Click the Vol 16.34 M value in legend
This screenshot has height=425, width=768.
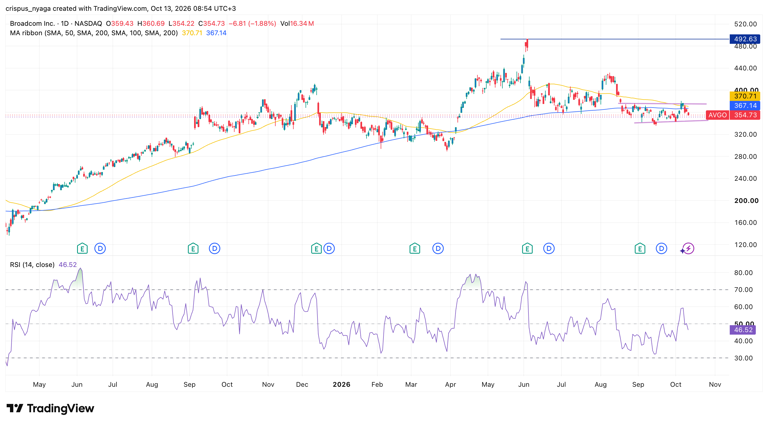pyautogui.click(x=297, y=24)
